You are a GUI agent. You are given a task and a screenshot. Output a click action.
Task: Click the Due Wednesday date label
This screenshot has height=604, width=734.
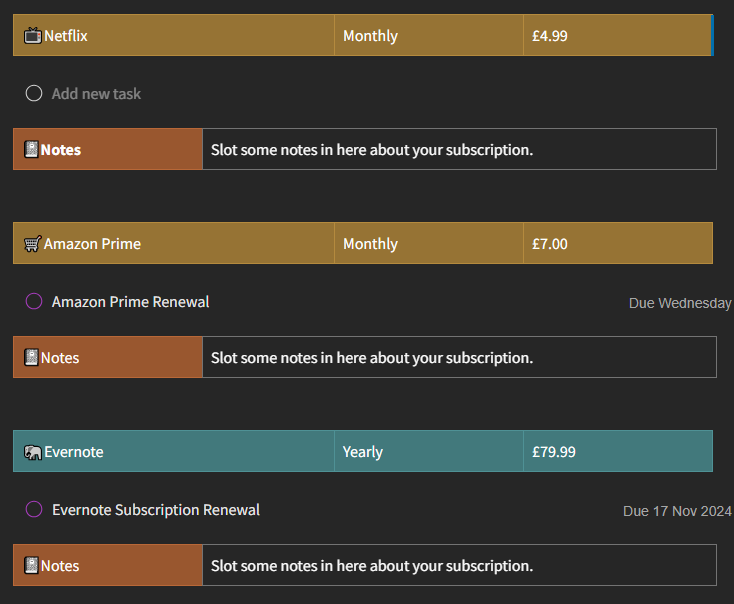point(680,303)
